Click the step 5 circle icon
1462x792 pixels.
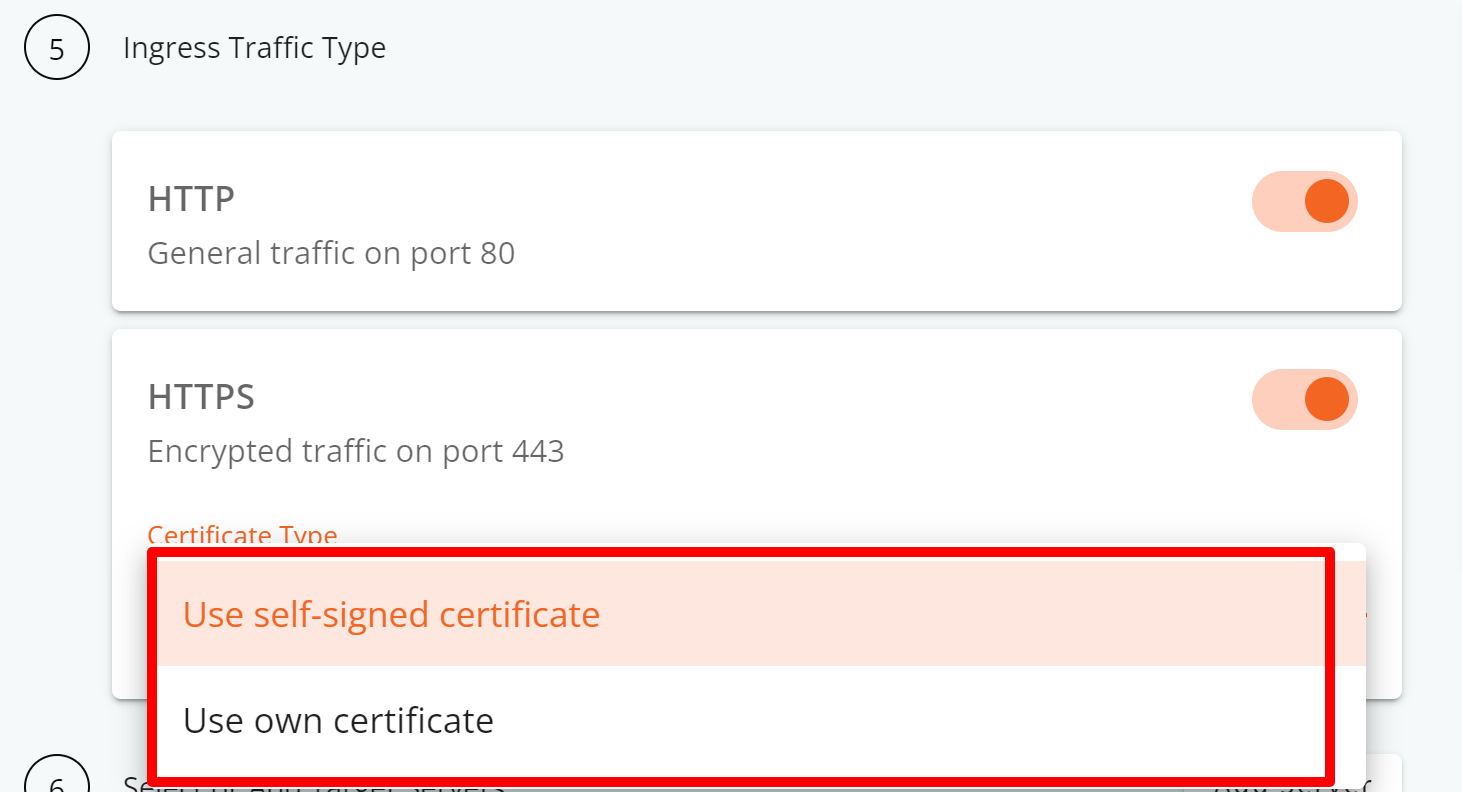coord(57,48)
